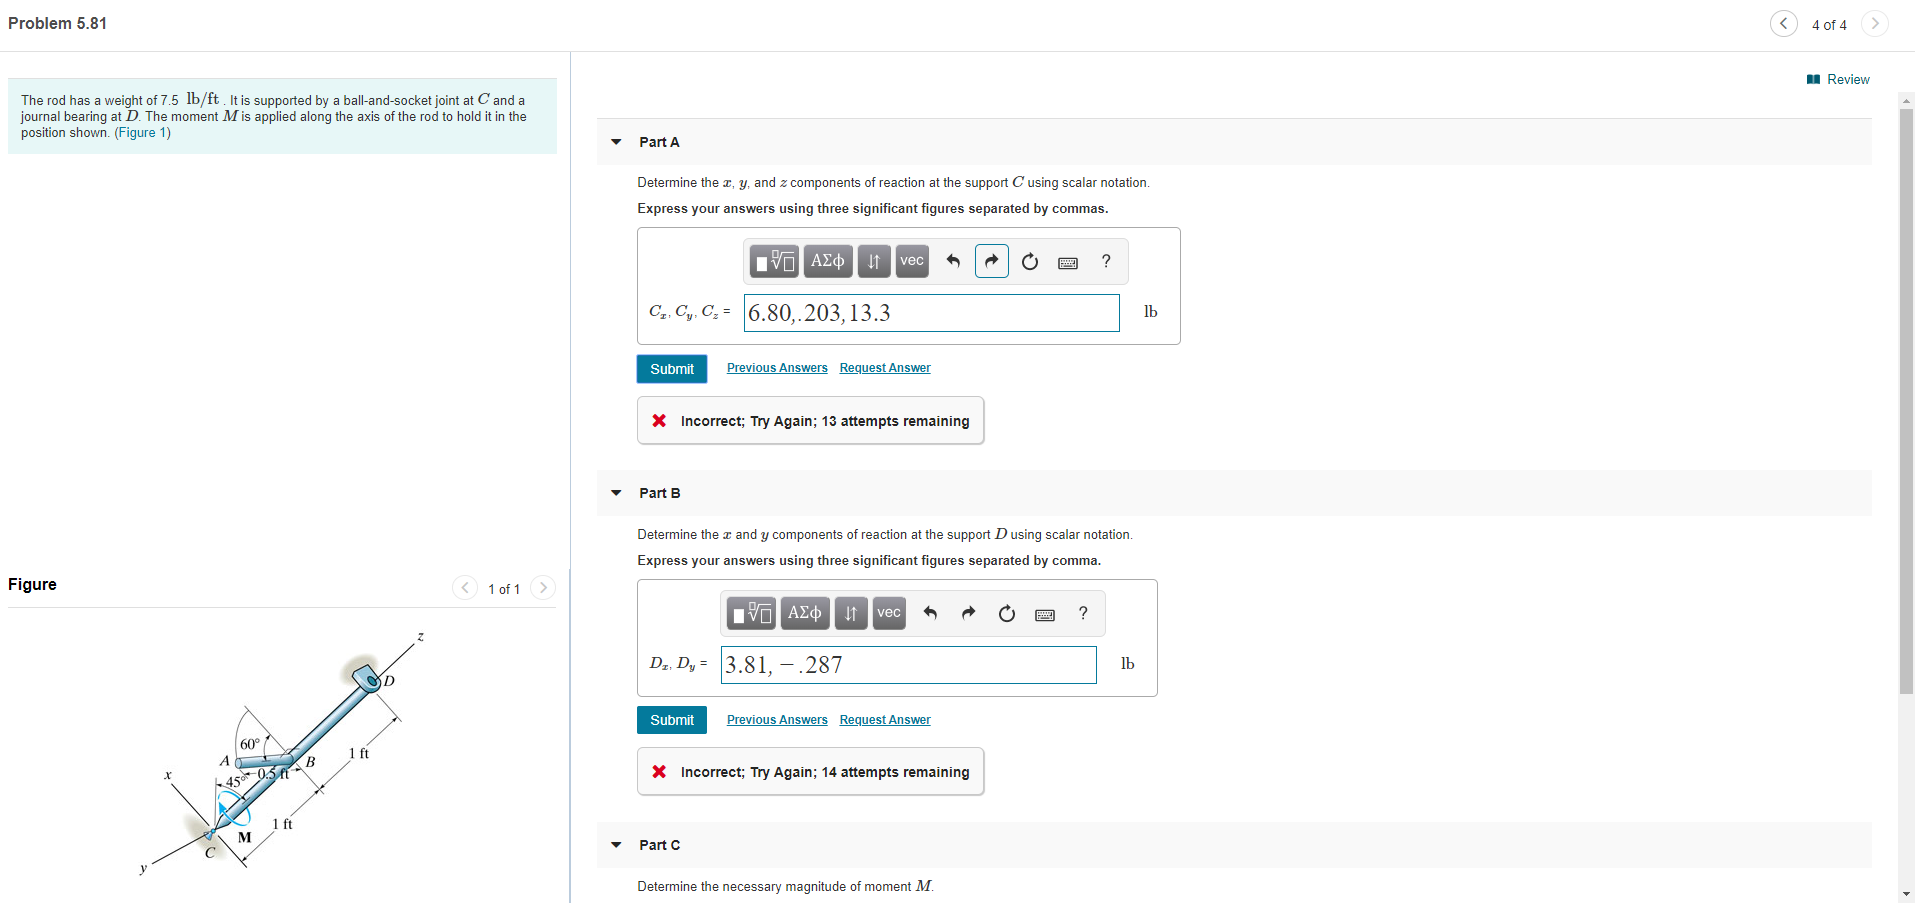Click the vec button in Part A toolbar
Screen dimensions: 1915x903
pyautogui.click(x=912, y=261)
